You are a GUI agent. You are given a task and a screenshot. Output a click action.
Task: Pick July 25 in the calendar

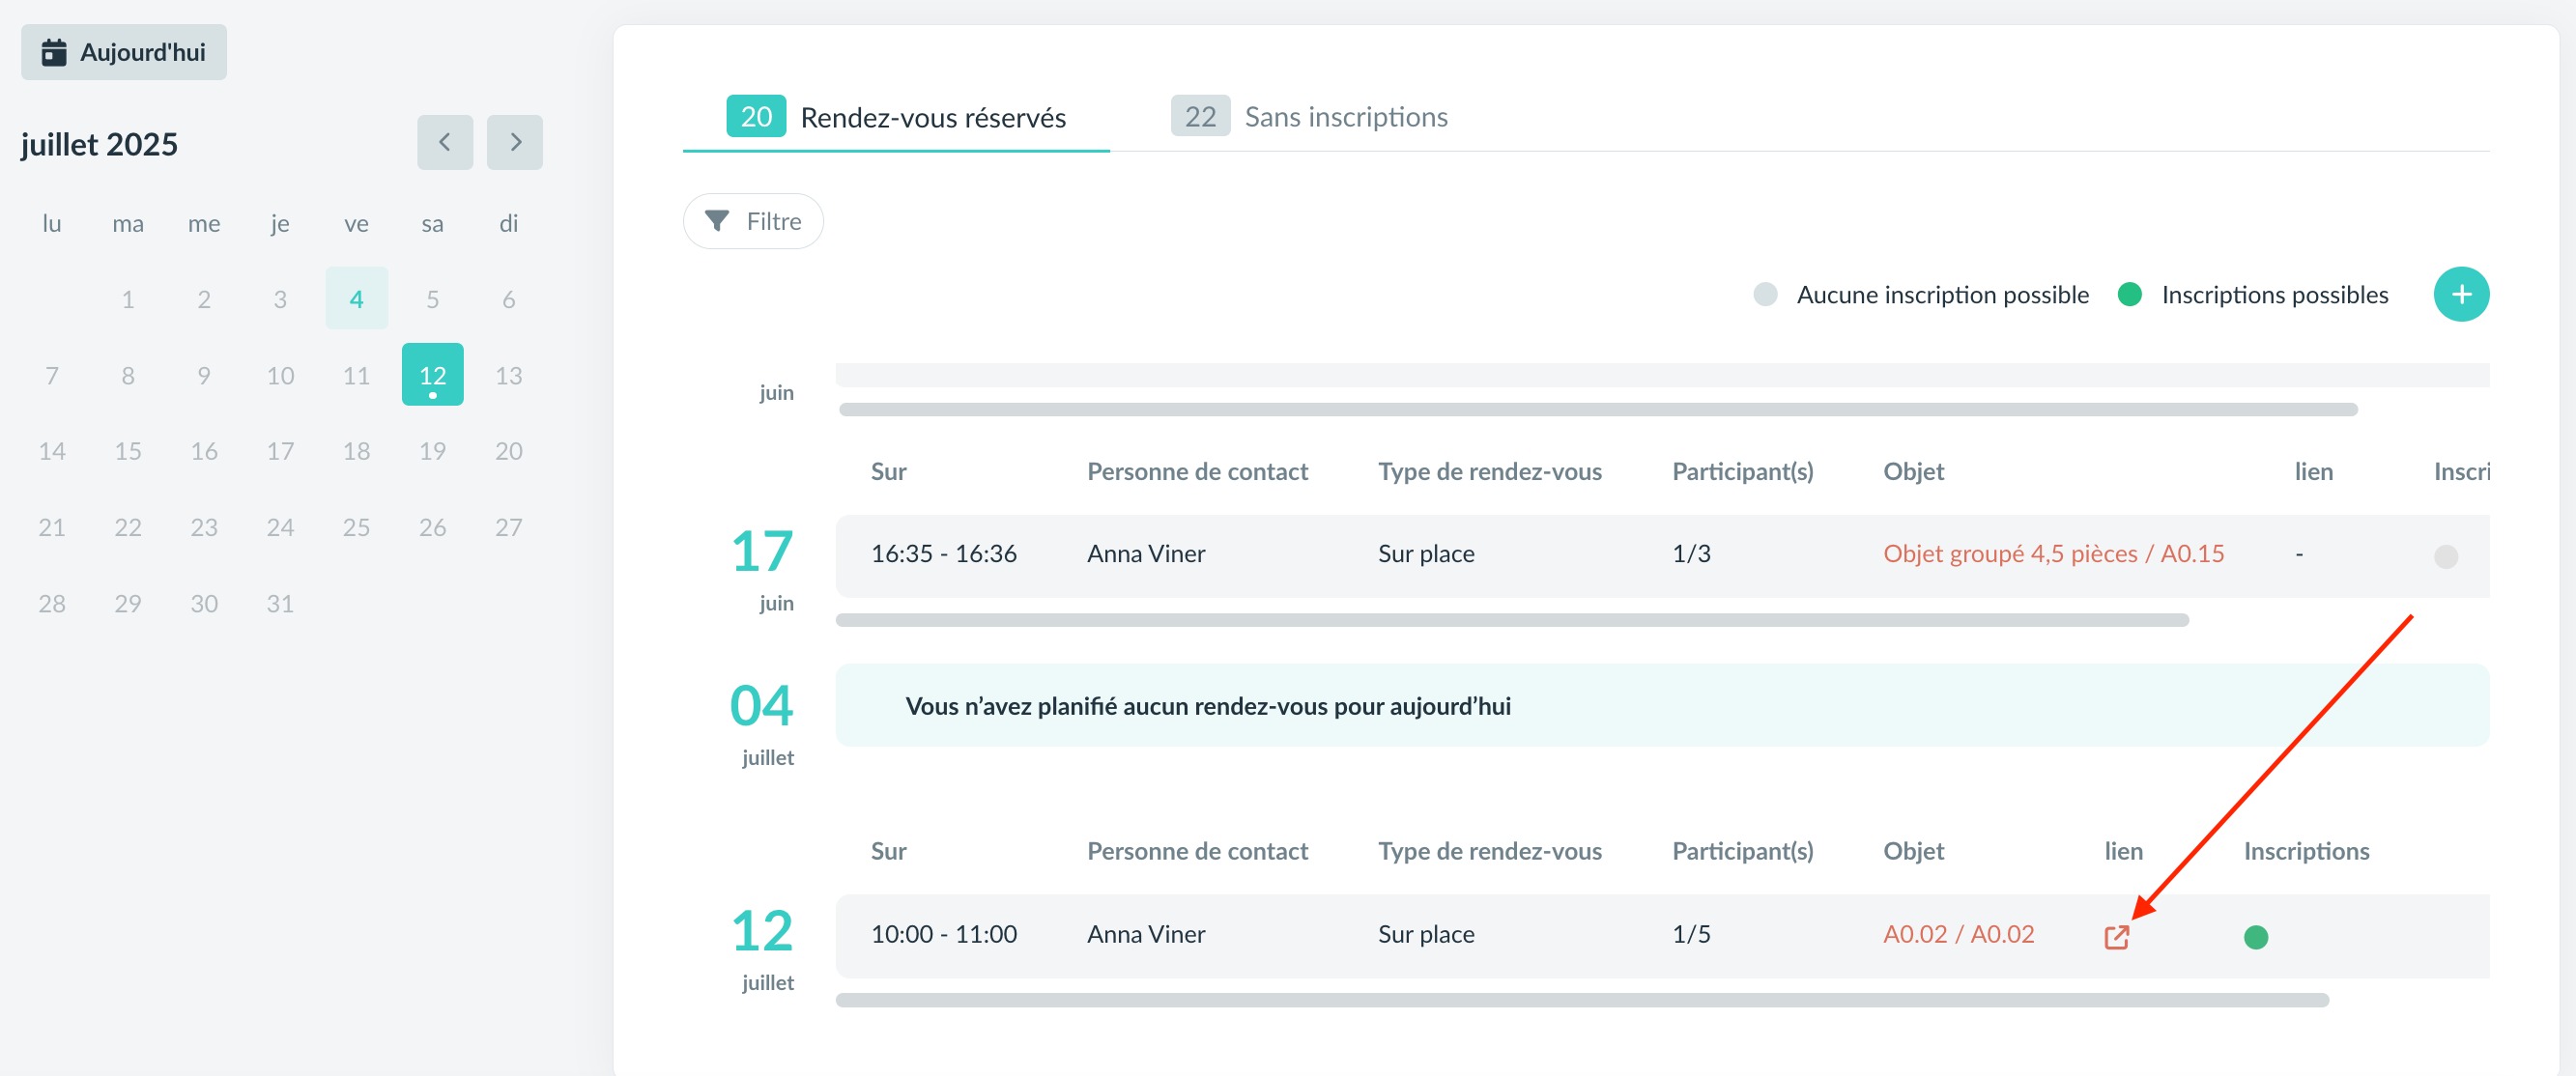(x=356, y=527)
